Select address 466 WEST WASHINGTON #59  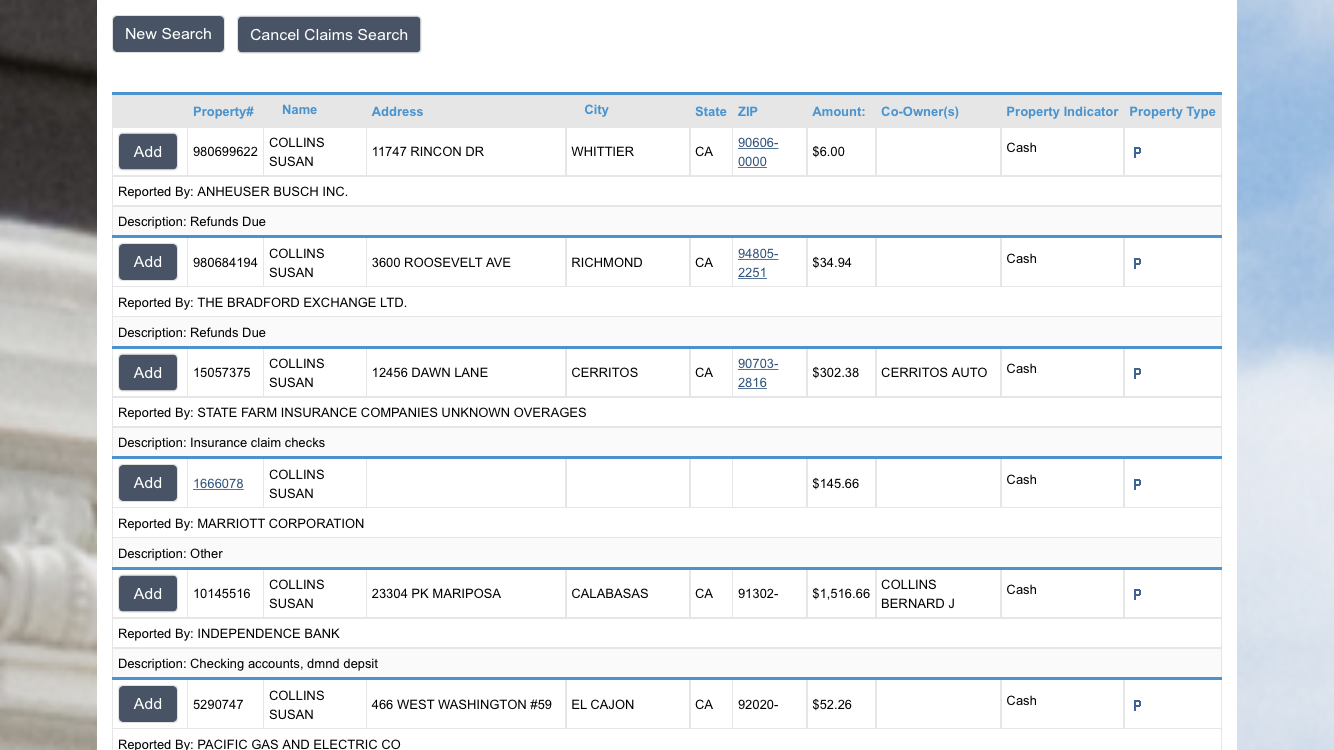coord(461,705)
